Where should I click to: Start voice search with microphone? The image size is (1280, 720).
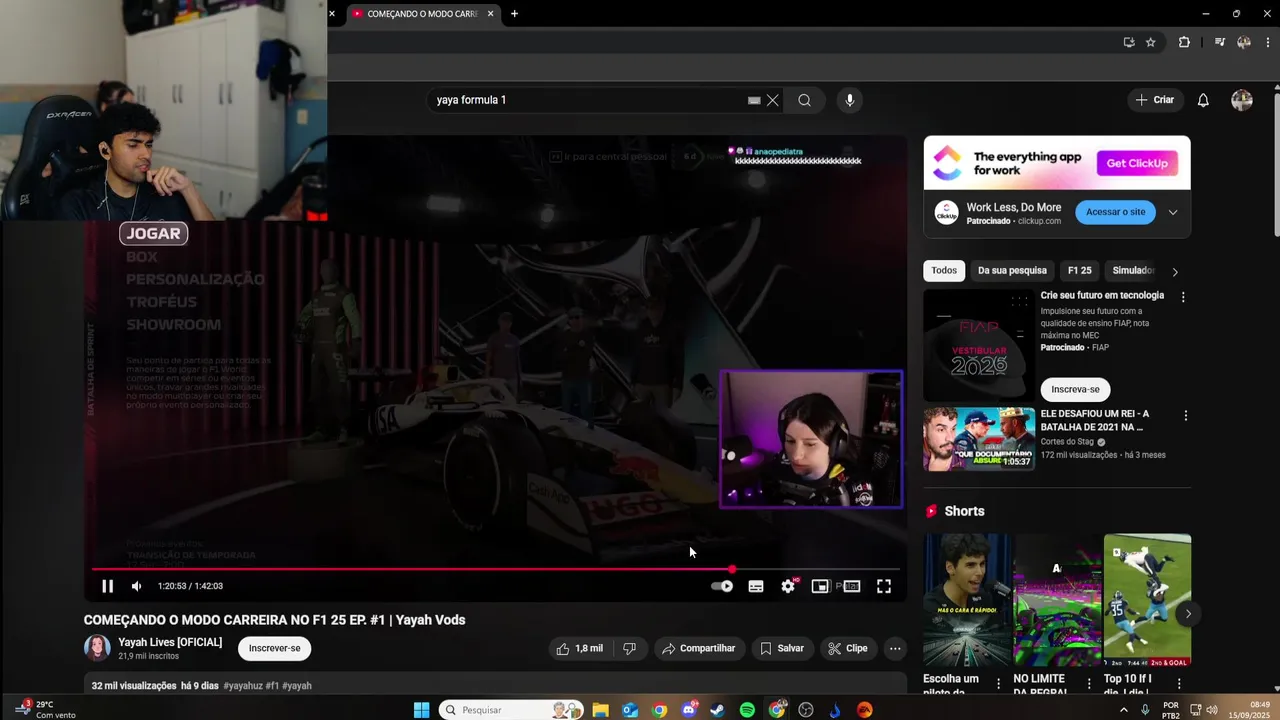point(850,100)
